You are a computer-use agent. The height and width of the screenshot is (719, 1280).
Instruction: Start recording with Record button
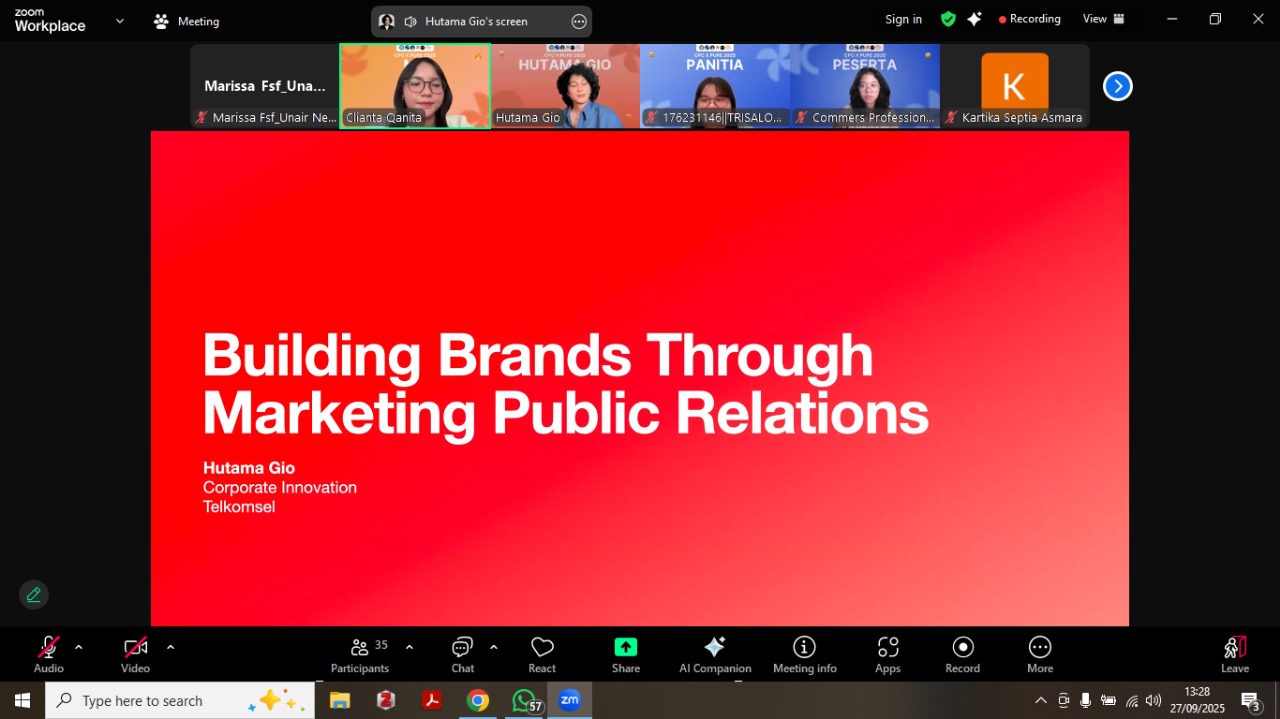tap(963, 655)
